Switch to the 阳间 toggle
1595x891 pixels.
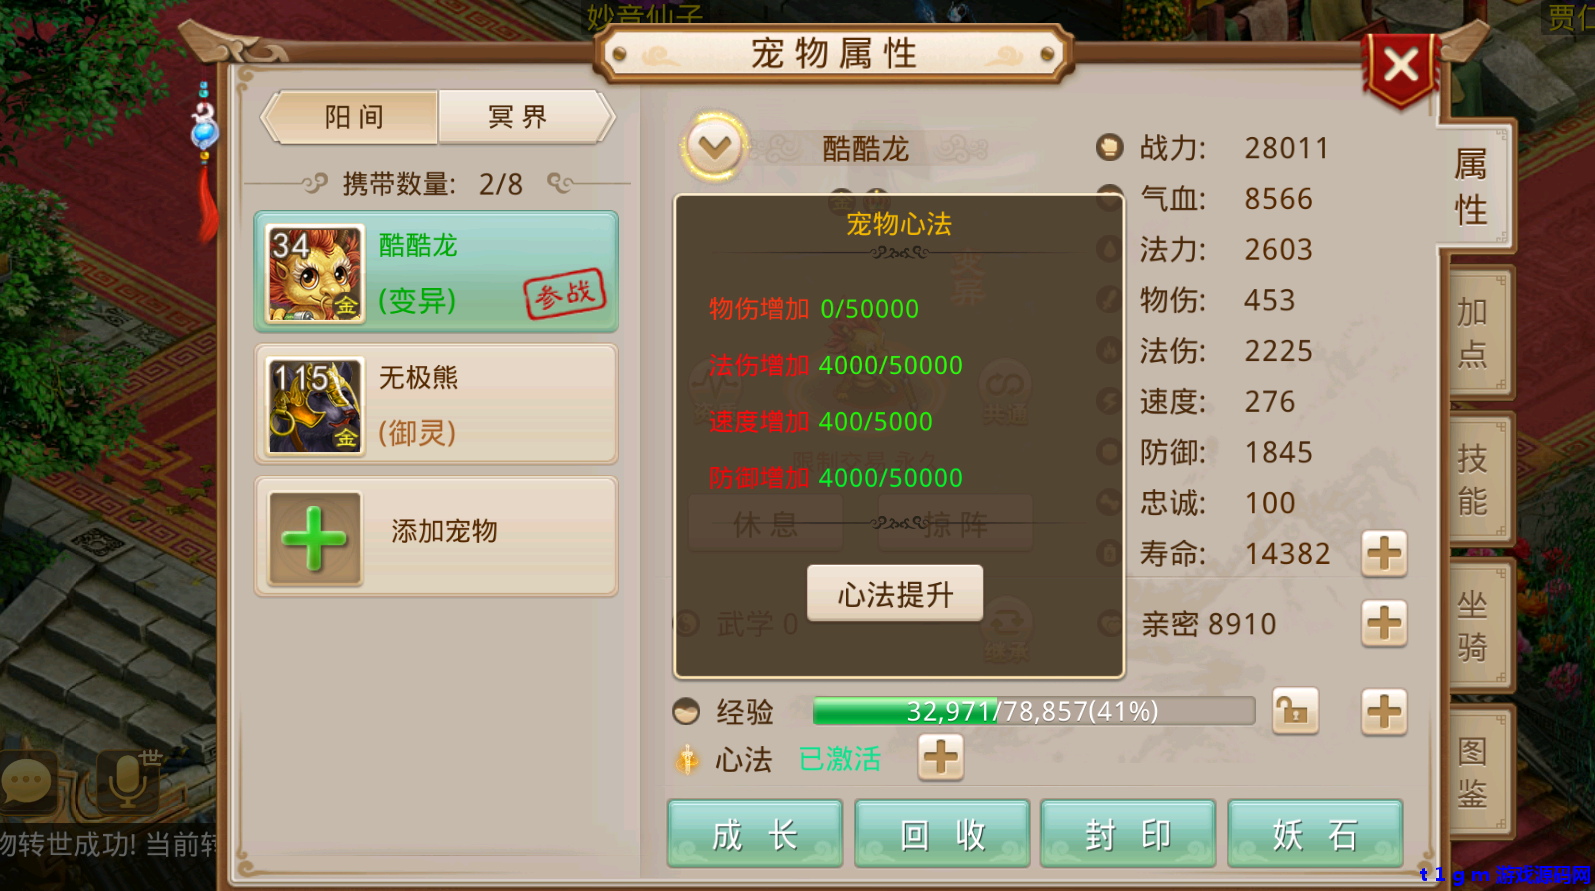352,117
